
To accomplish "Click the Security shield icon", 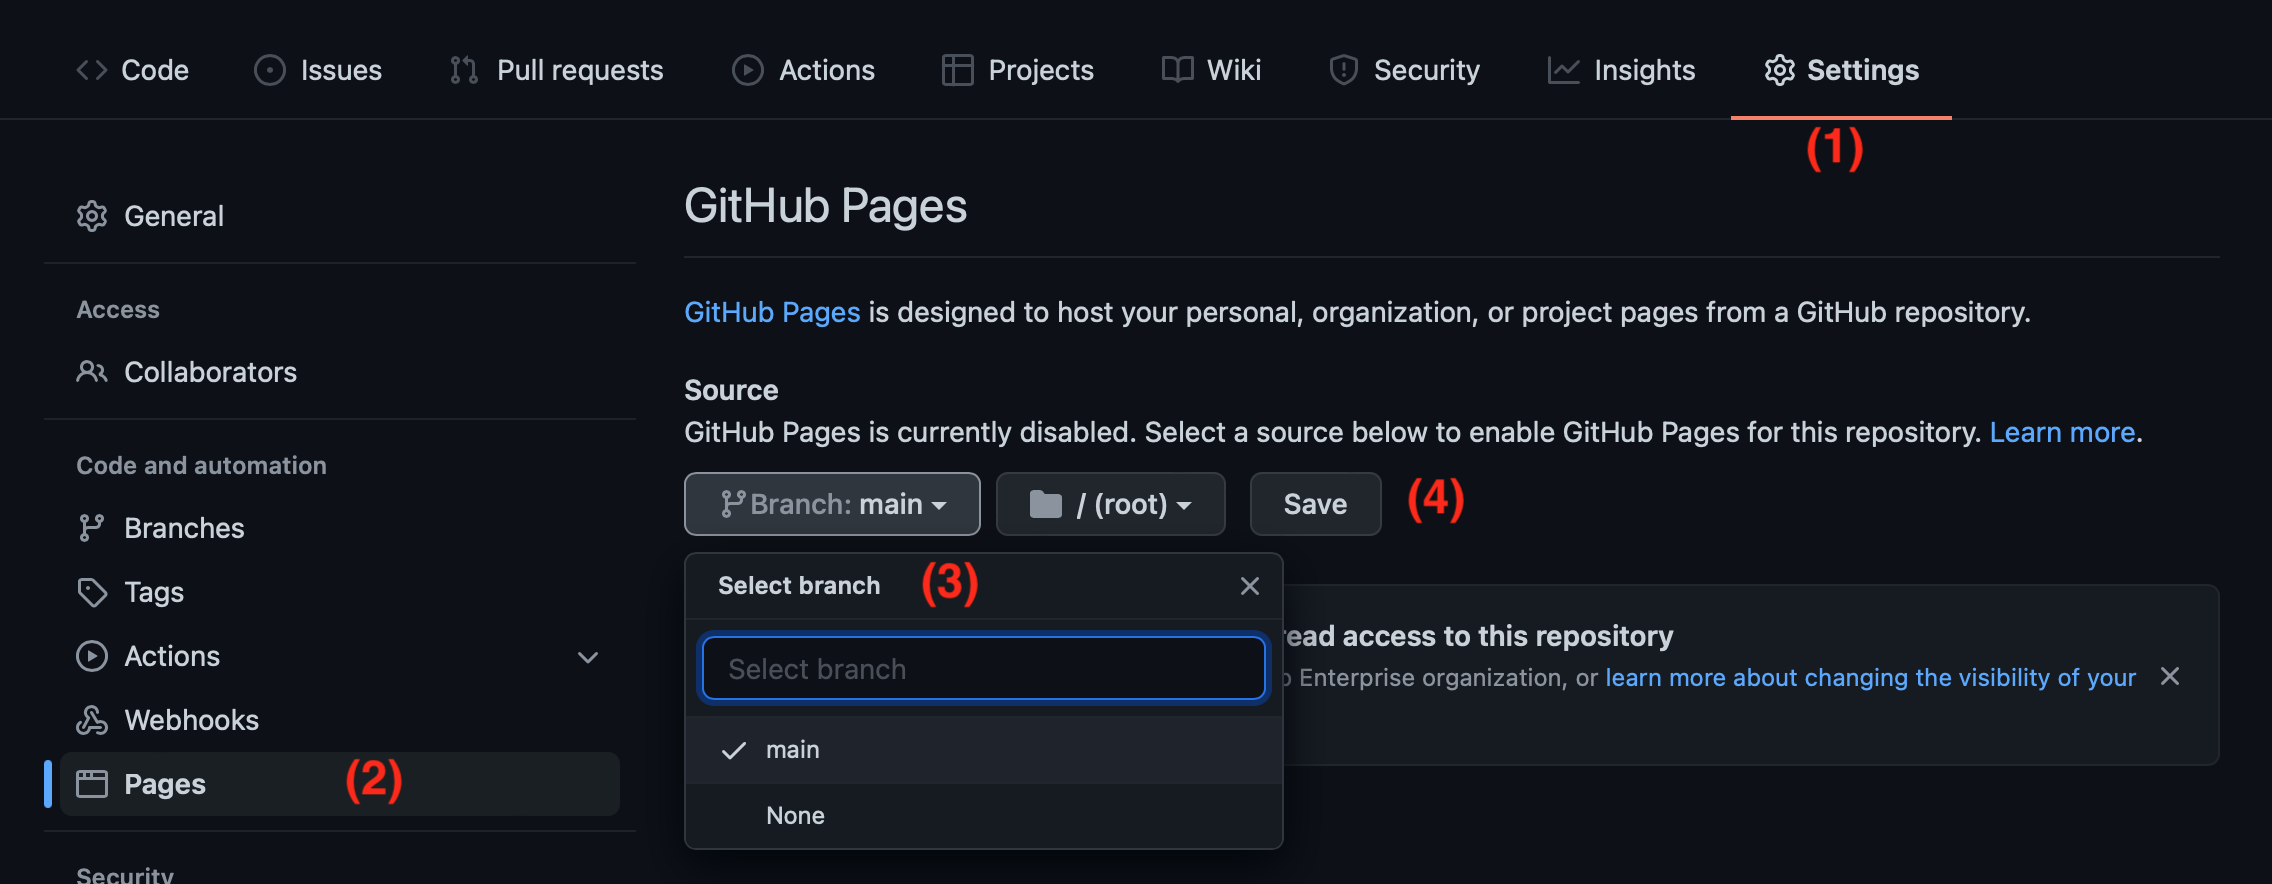I will pyautogui.click(x=1343, y=70).
